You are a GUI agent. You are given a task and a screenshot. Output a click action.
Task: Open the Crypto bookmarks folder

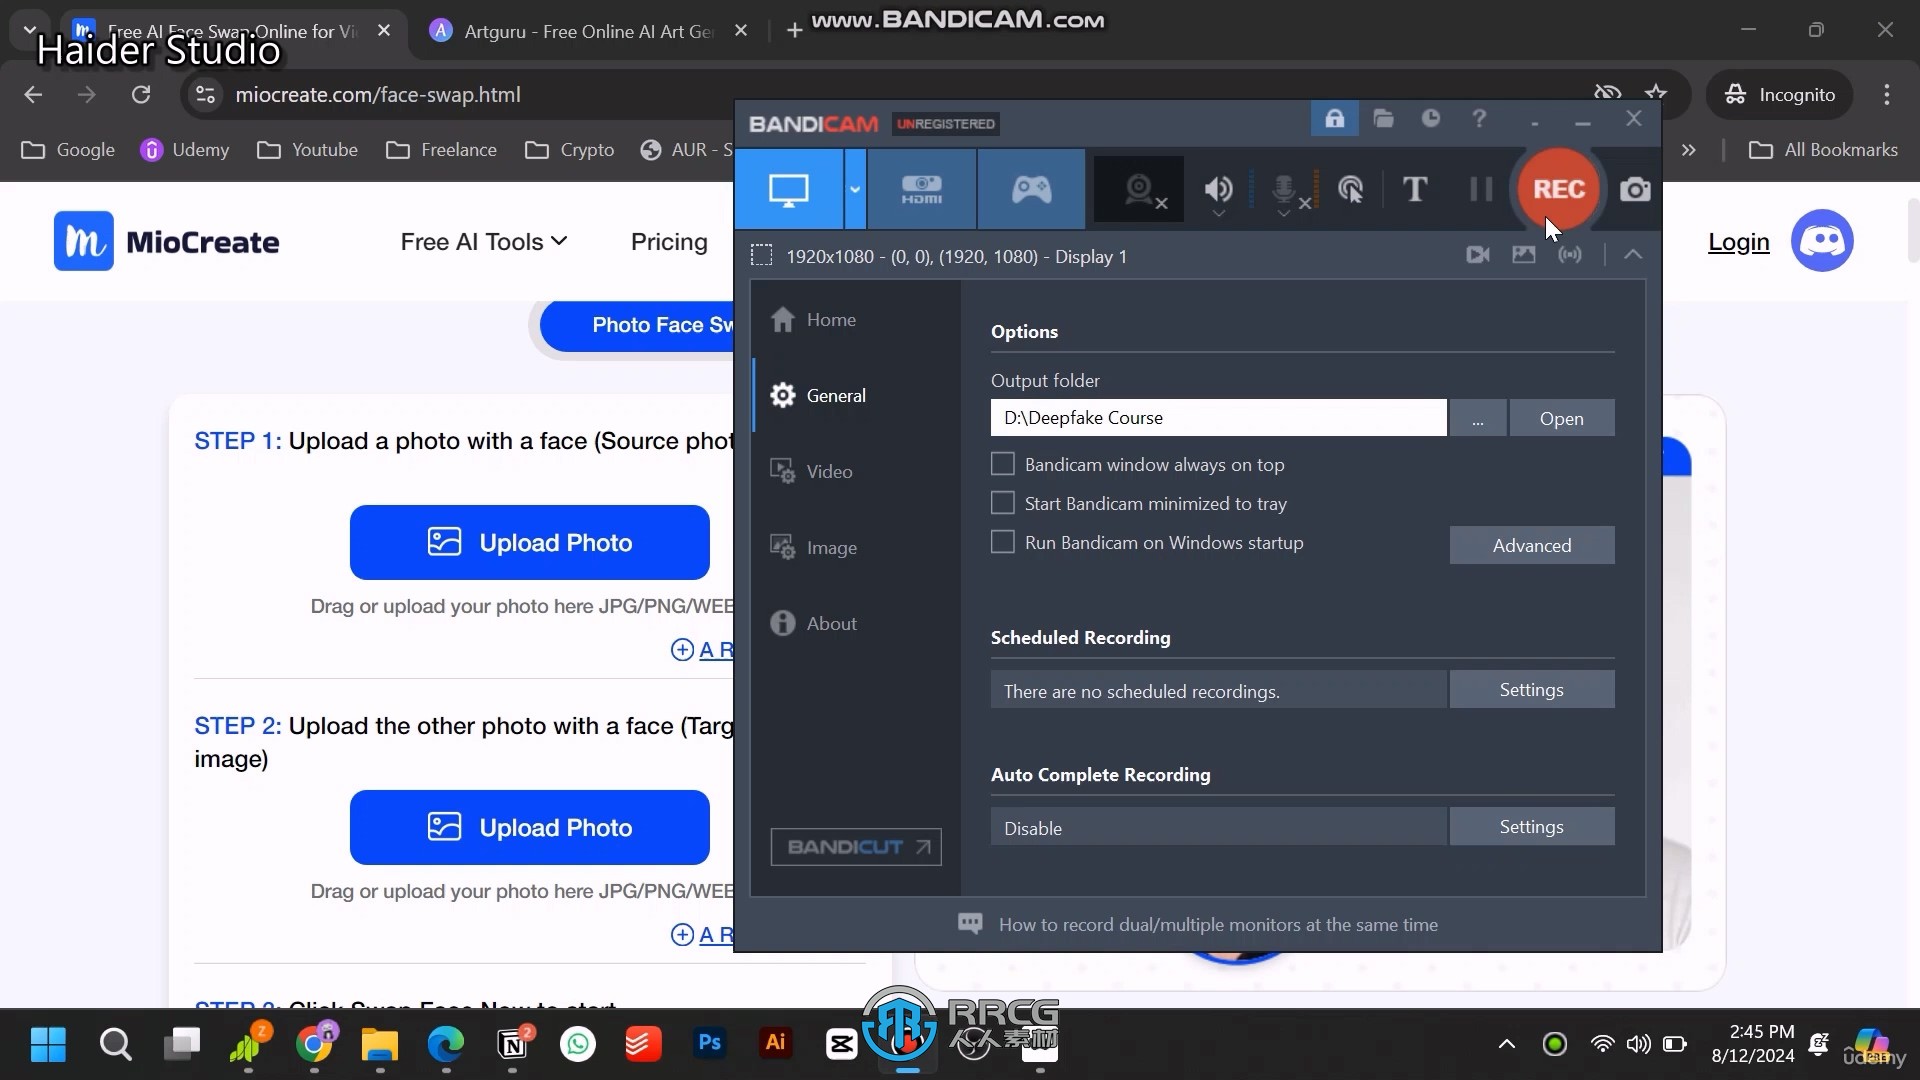[570, 150]
